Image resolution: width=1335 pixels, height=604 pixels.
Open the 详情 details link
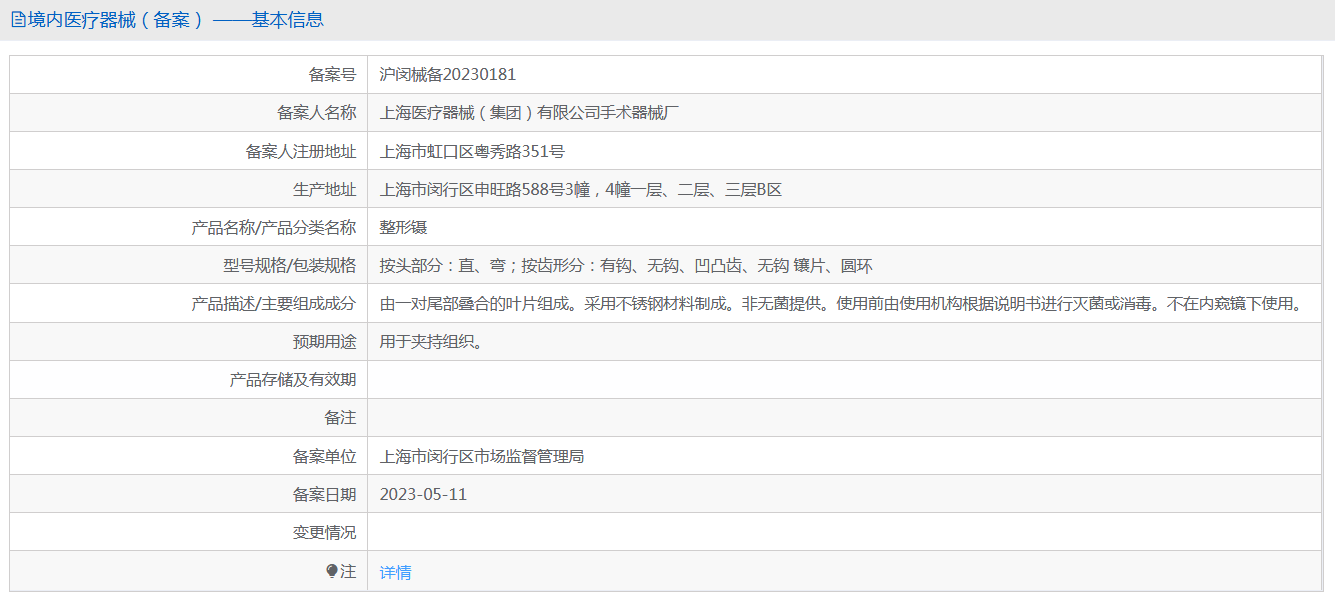pyautogui.click(x=395, y=572)
